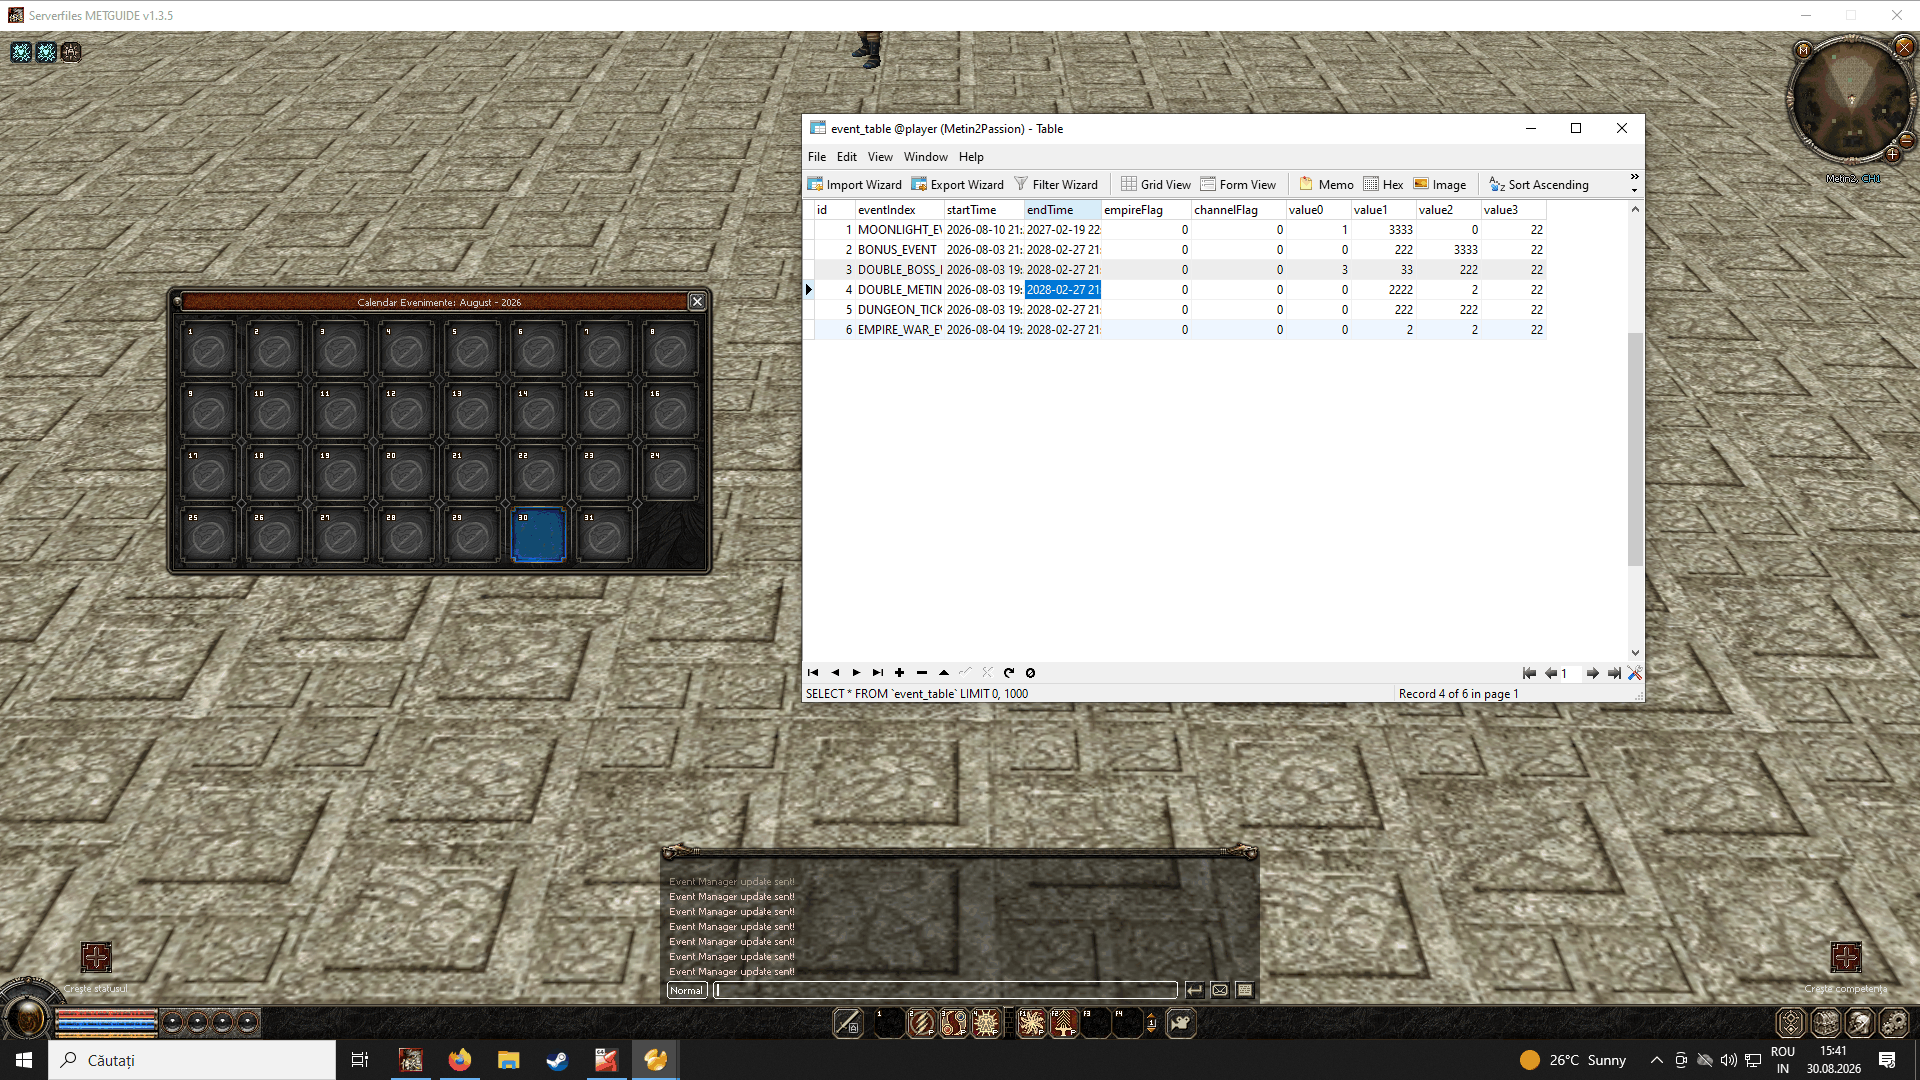Click the edit record triangle icon

pyautogui.click(x=944, y=673)
